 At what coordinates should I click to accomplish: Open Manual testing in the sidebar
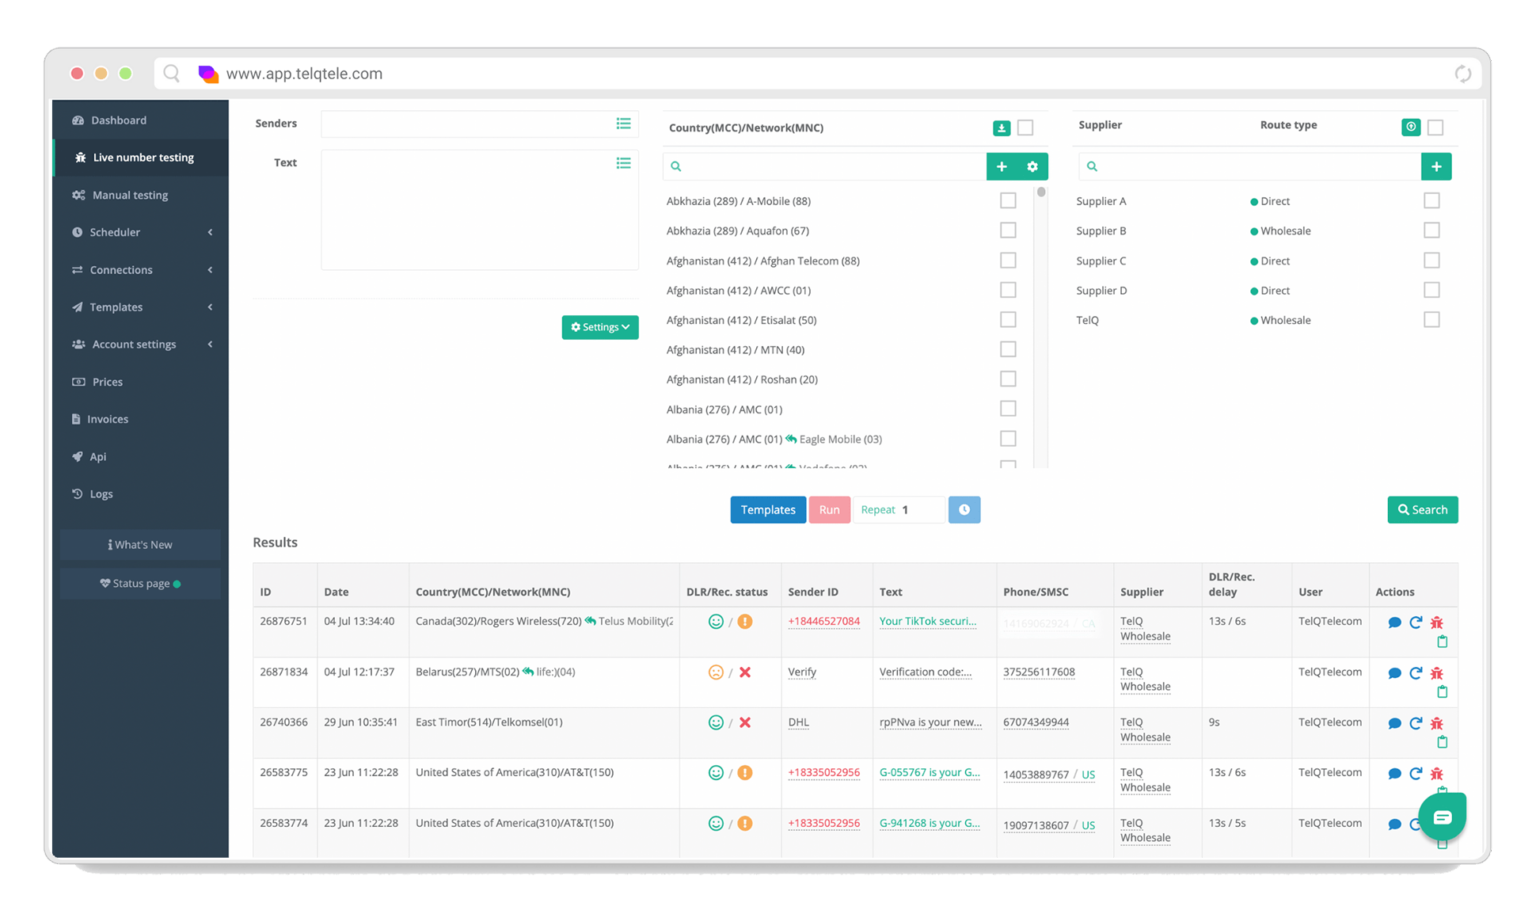tap(130, 195)
